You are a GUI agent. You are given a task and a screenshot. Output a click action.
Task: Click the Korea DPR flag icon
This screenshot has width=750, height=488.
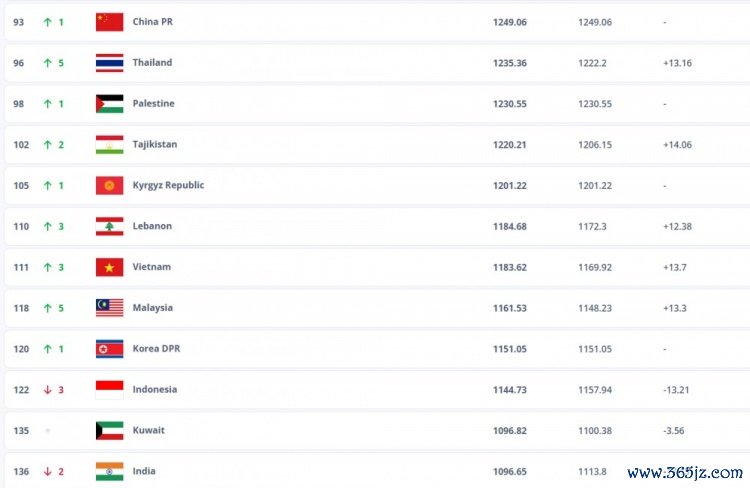tap(109, 349)
